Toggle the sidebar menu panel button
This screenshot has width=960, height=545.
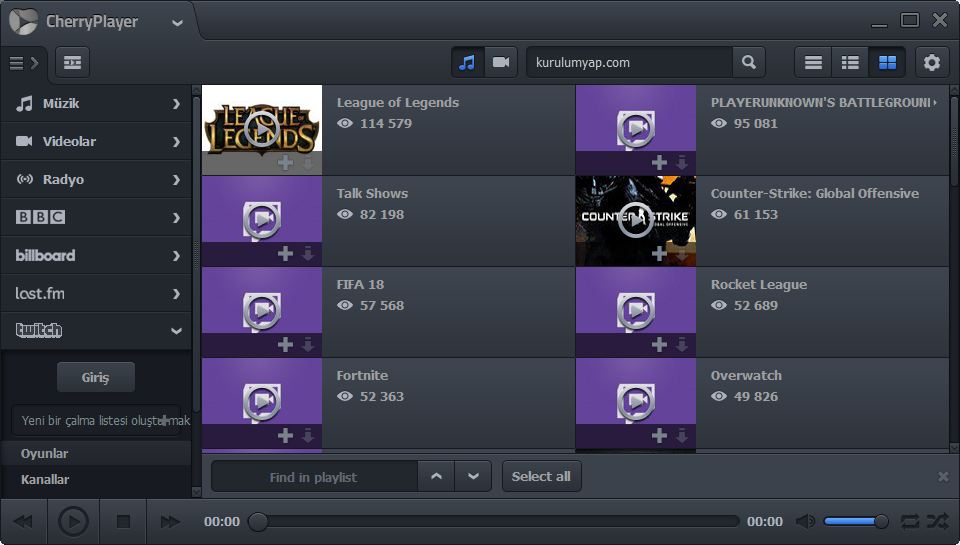[24, 62]
